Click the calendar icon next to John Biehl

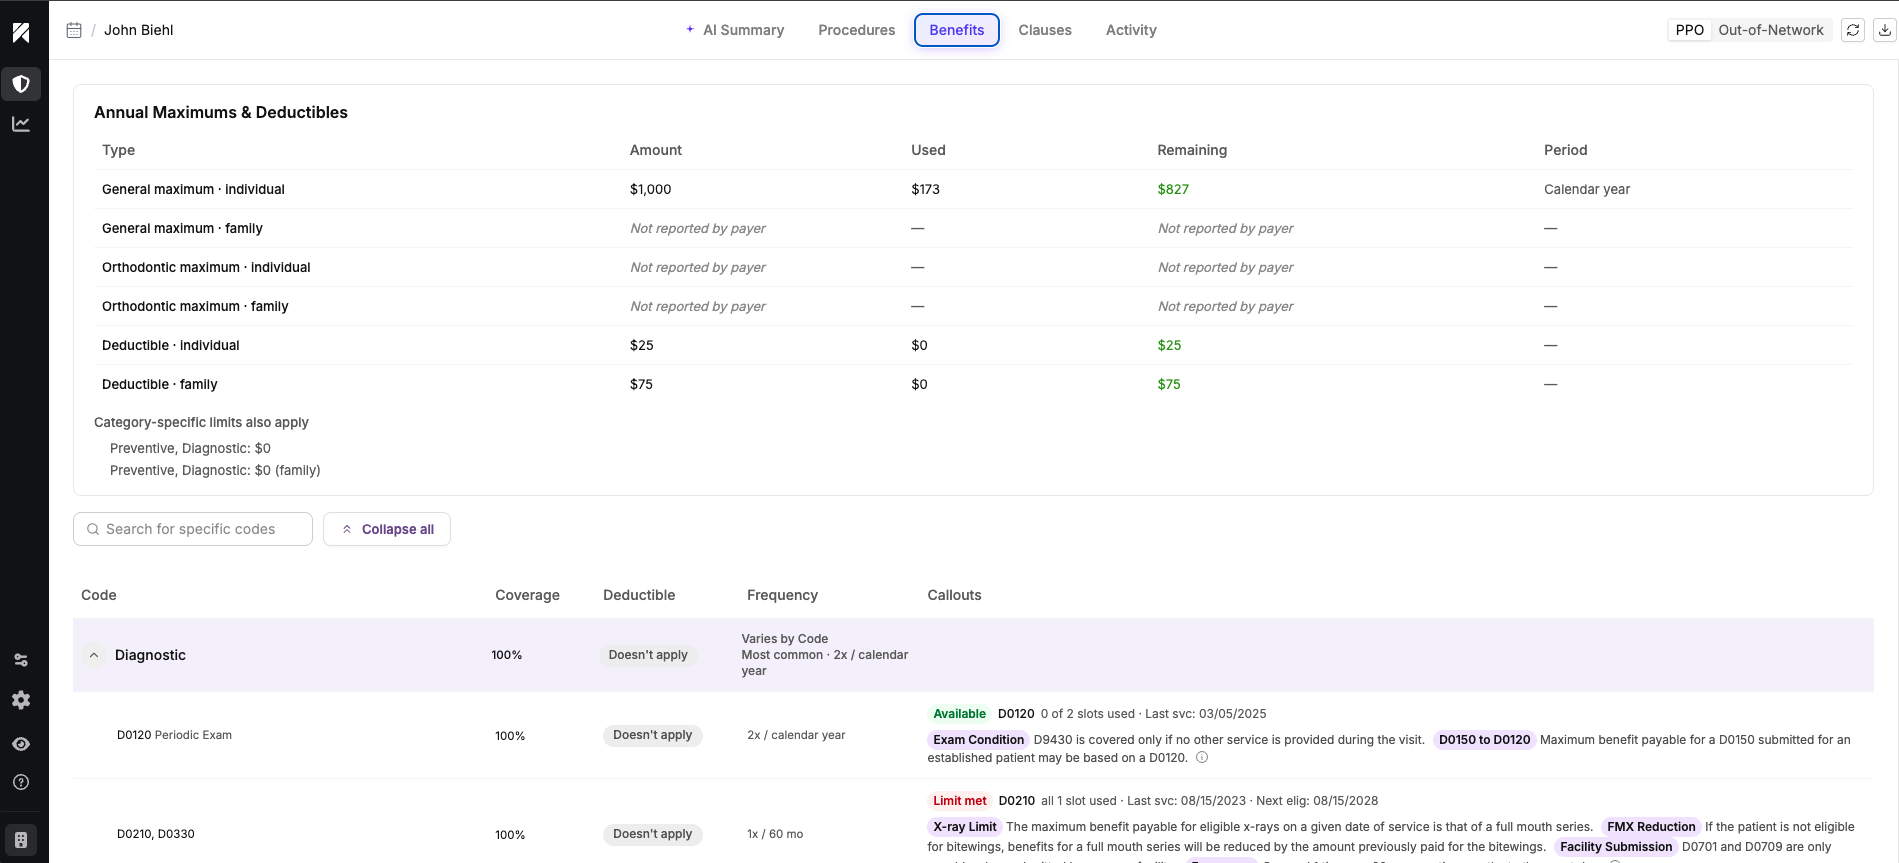pyautogui.click(x=74, y=30)
